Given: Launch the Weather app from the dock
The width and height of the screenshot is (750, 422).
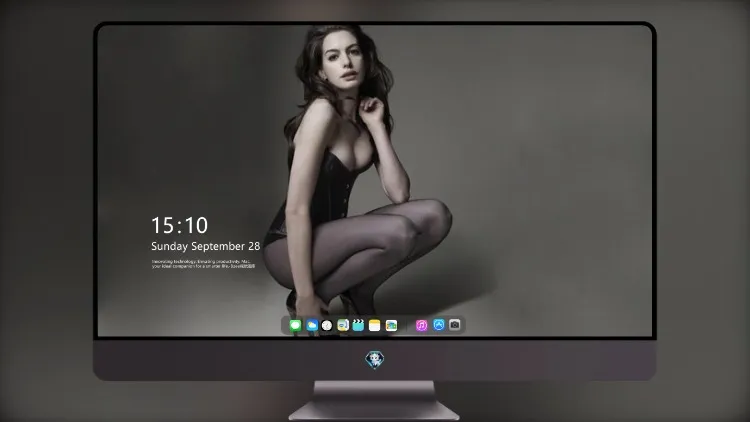Looking at the screenshot, I should [312, 325].
